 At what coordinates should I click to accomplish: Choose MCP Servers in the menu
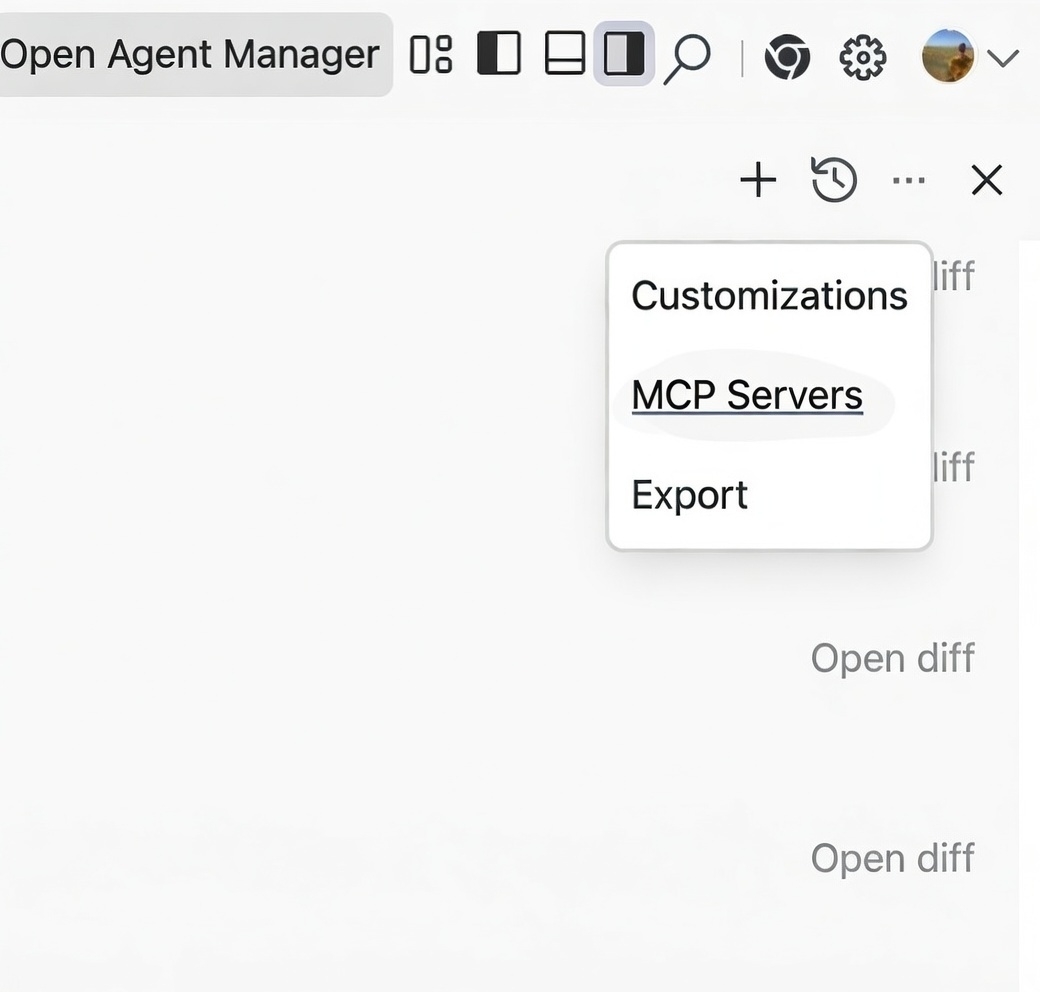click(x=747, y=395)
